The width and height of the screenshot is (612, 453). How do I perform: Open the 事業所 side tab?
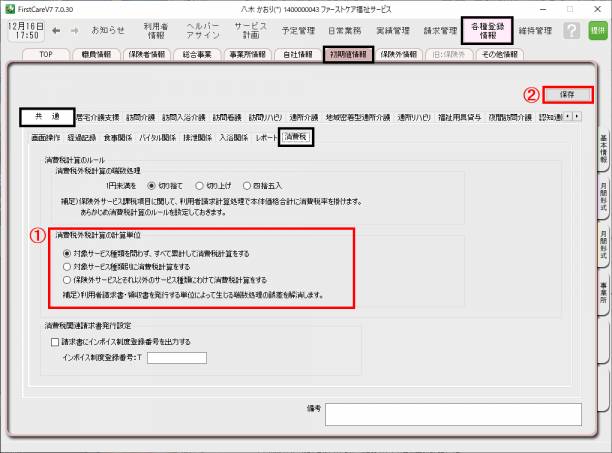(x=604, y=322)
